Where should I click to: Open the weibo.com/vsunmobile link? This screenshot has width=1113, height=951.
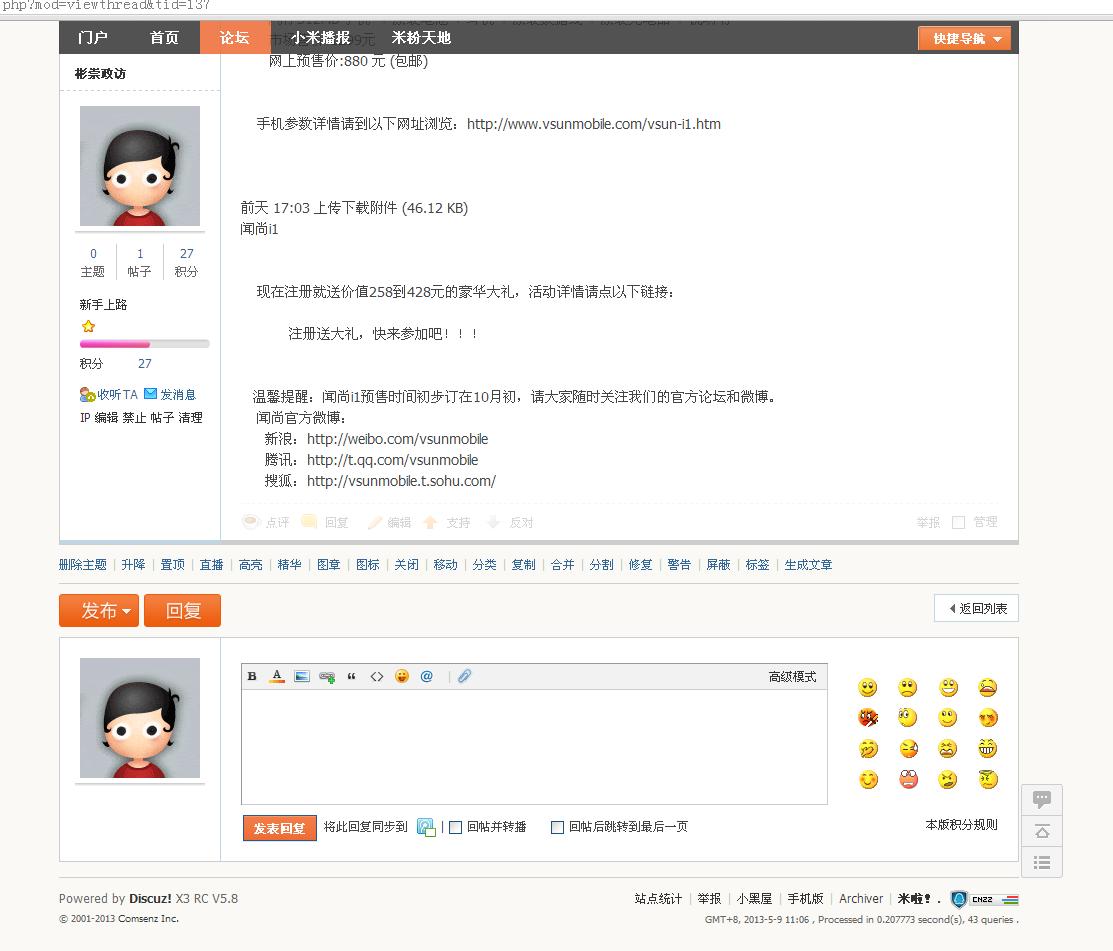click(398, 439)
